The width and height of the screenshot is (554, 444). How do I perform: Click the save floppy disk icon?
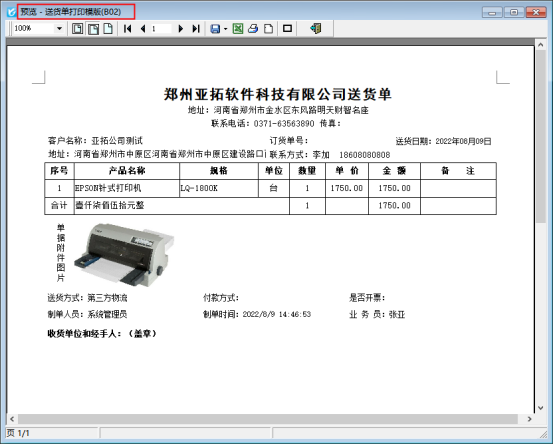coord(215,29)
